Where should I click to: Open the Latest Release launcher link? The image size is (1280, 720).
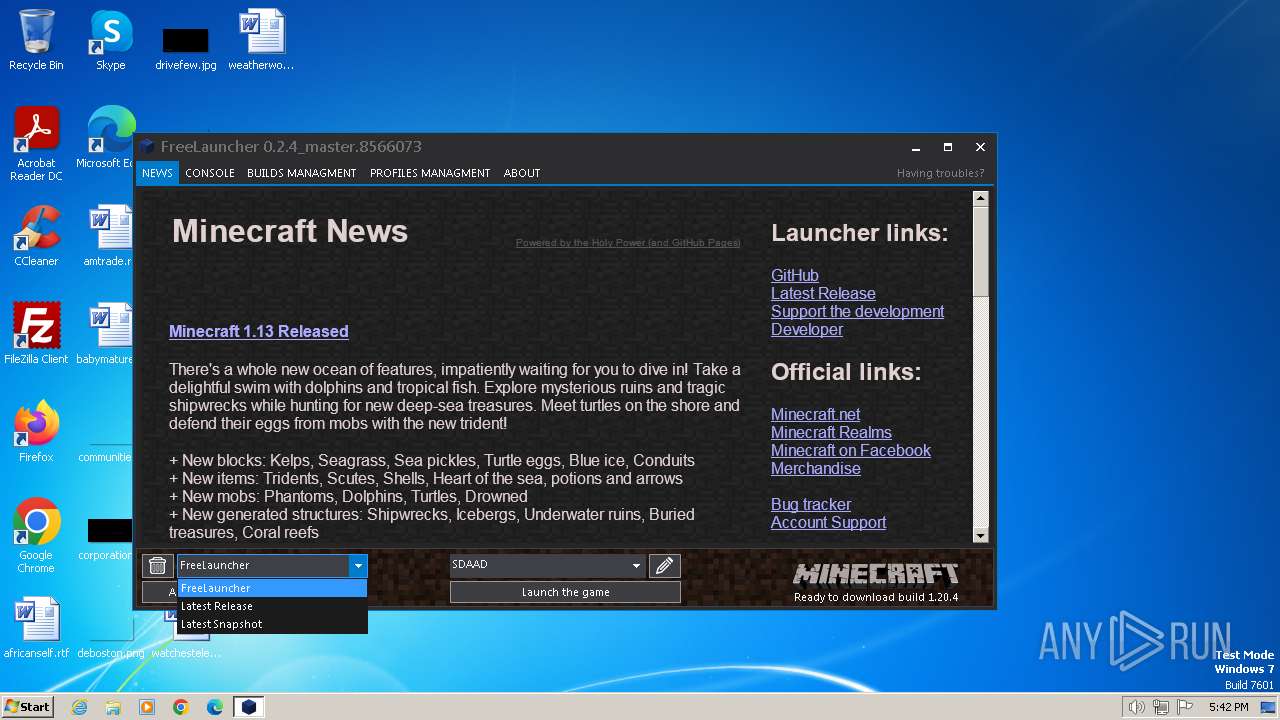click(823, 293)
